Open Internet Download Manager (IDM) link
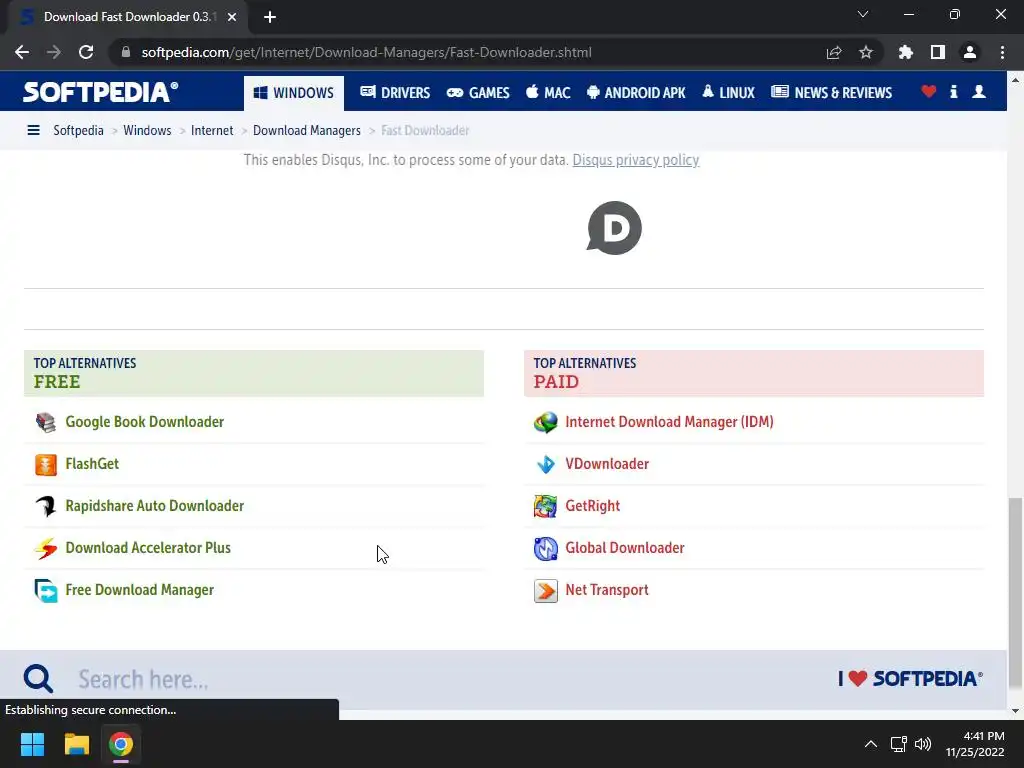This screenshot has height=768, width=1024. pyautogui.click(x=669, y=422)
